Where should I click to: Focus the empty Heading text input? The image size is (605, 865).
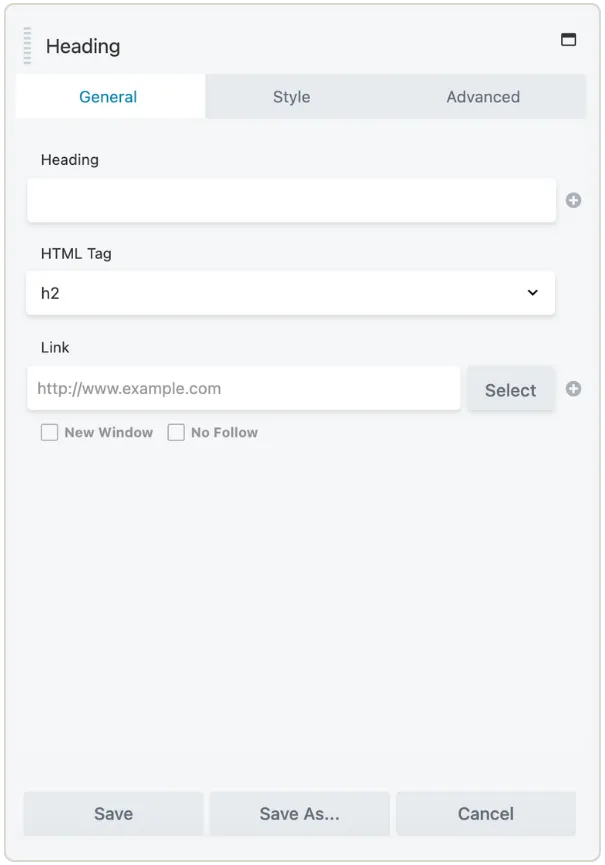click(290, 200)
